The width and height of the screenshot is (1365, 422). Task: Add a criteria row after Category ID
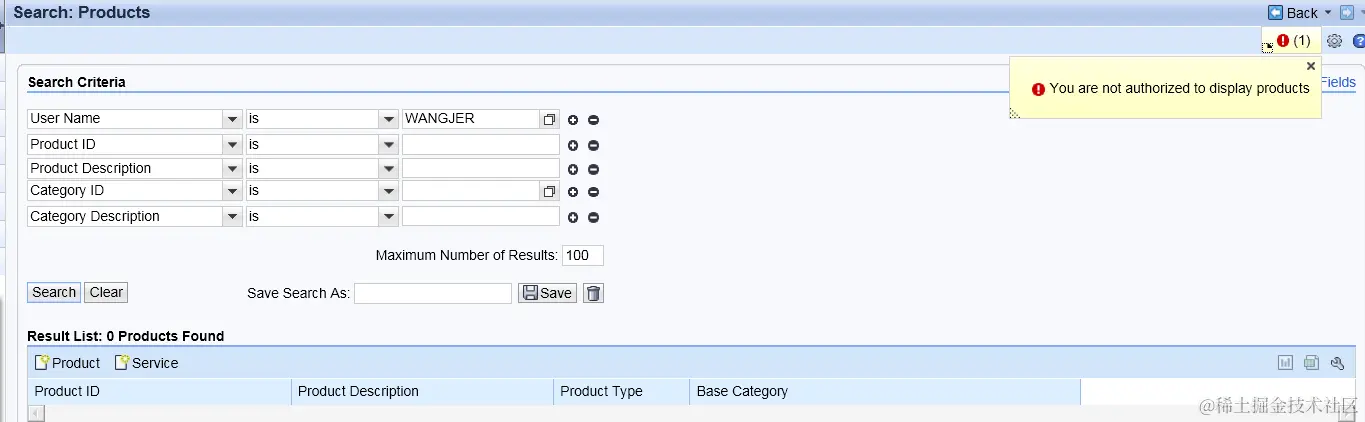[573, 192]
